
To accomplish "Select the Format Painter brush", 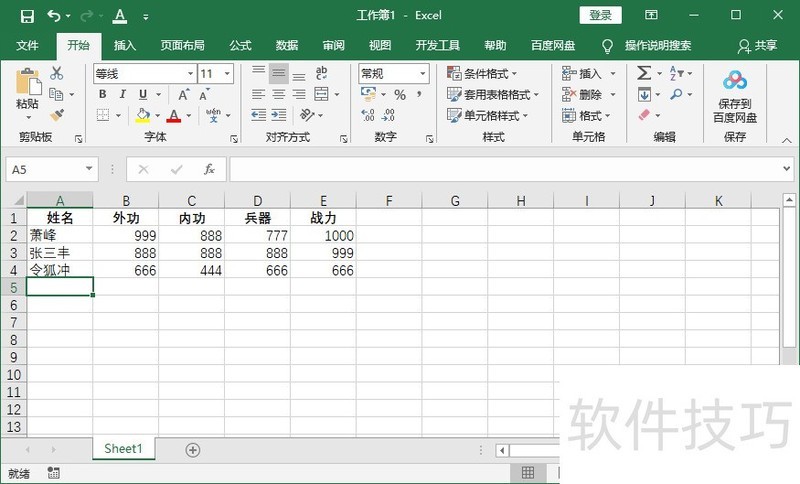I will pos(57,115).
